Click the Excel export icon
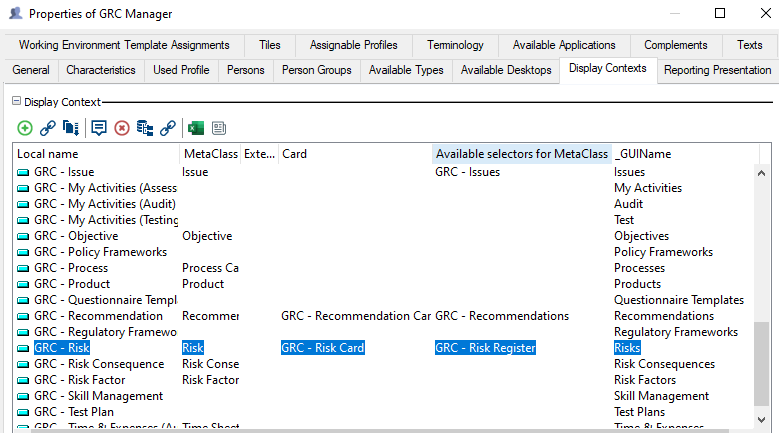779x433 pixels. (196, 128)
